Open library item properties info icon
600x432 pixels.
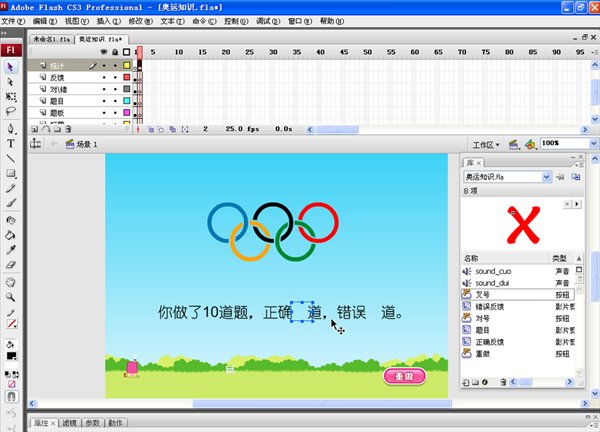[x=485, y=382]
